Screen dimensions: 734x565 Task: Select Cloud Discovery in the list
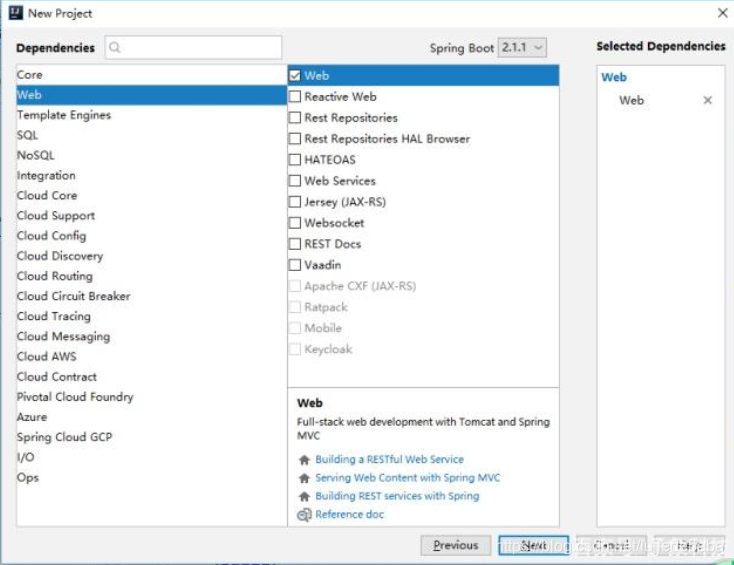[152, 256]
